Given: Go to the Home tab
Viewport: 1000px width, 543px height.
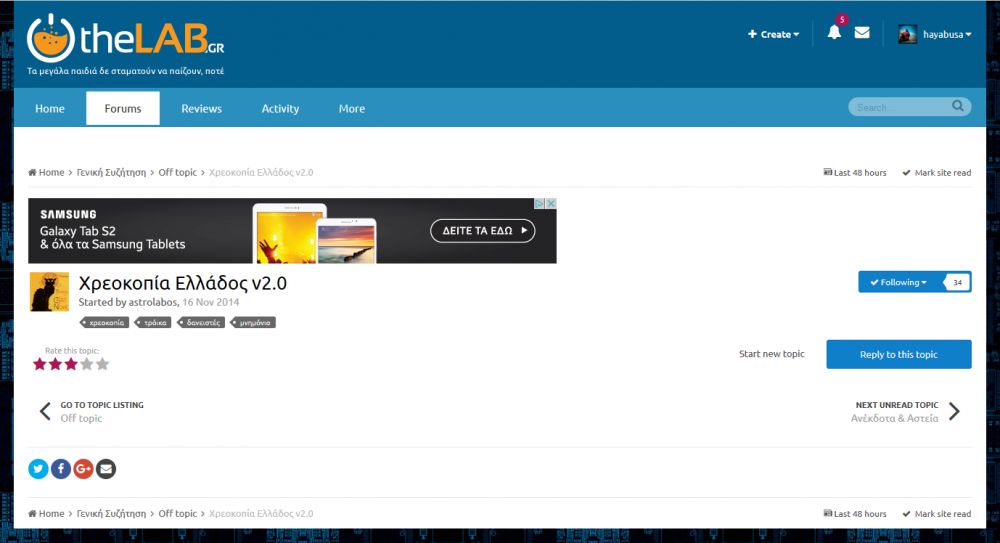Looking at the screenshot, I should (50, 108).
